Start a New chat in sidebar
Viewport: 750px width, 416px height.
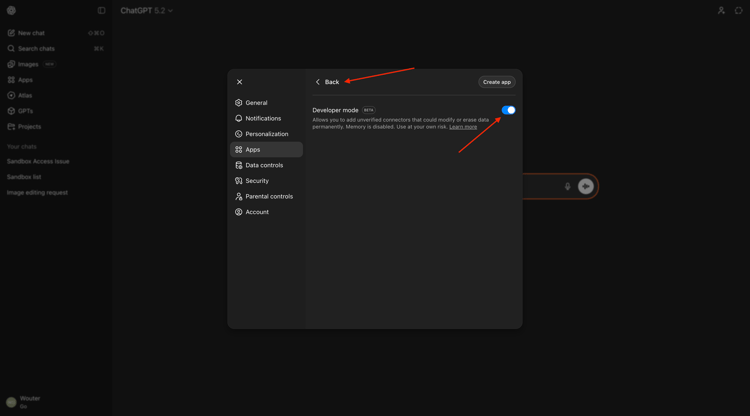point(56,33)
